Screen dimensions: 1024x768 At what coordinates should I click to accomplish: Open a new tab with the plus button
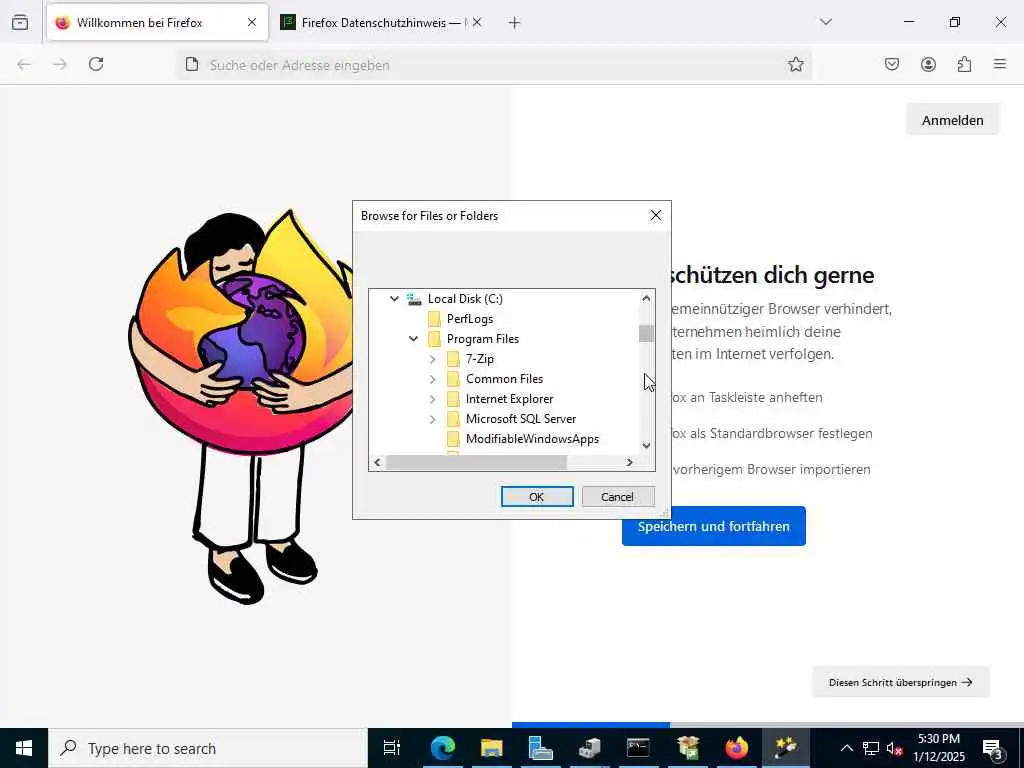515,23
